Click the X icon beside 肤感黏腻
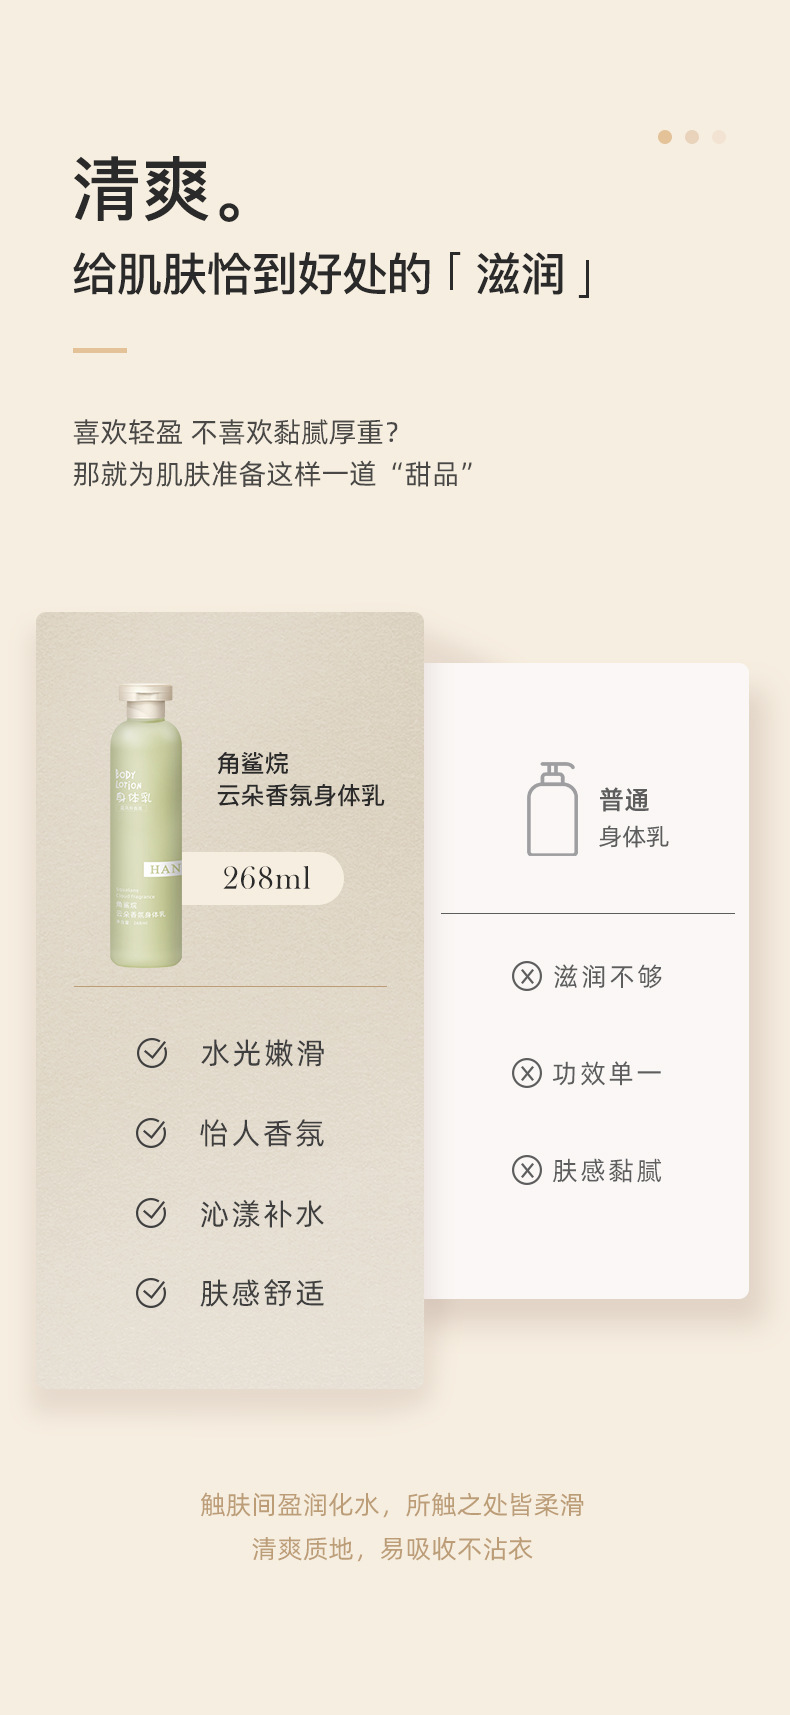 (527, 1170)
